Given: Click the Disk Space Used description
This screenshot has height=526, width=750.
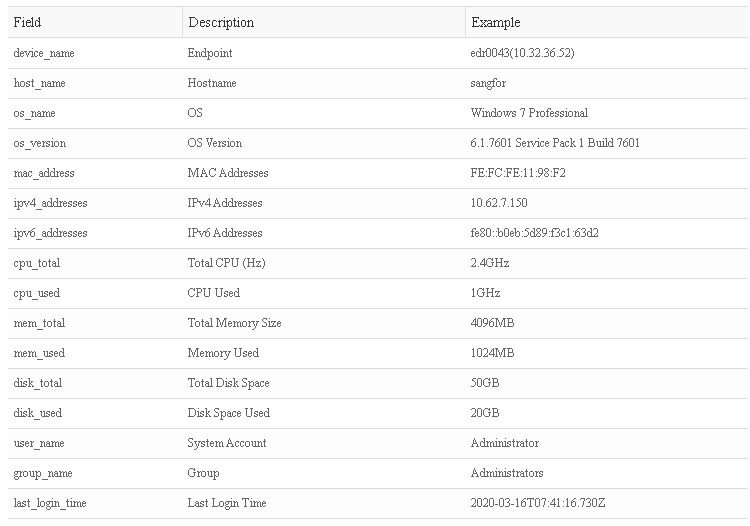Looking at the screenshot, I should 229,413.
